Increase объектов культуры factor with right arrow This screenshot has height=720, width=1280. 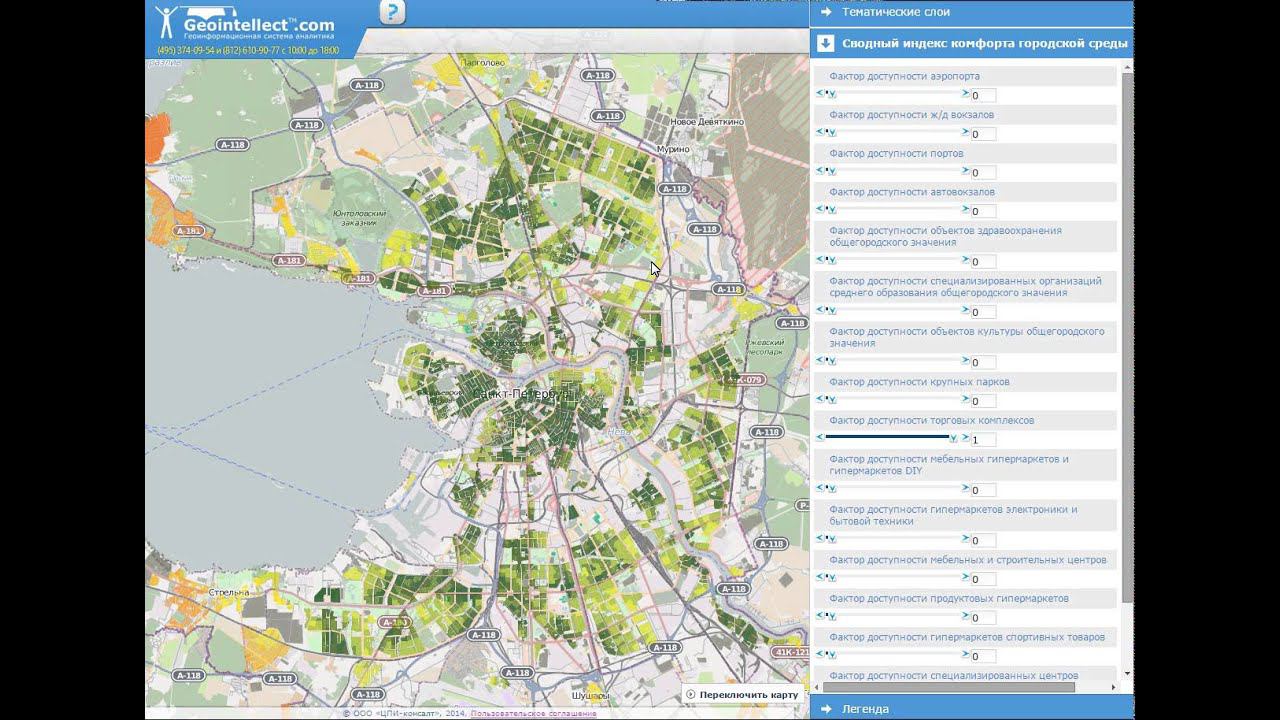pyautogui.click(x=965, y=360)
